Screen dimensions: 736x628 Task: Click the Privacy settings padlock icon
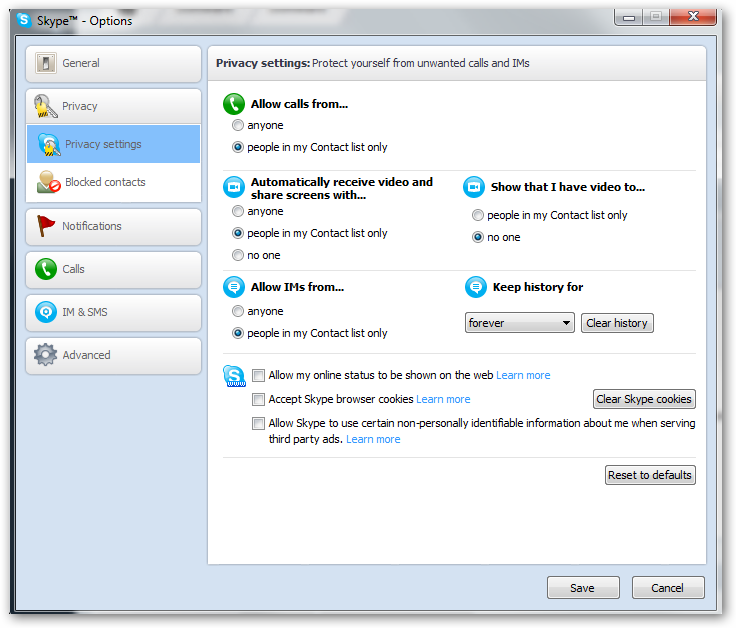click(49, 145)
